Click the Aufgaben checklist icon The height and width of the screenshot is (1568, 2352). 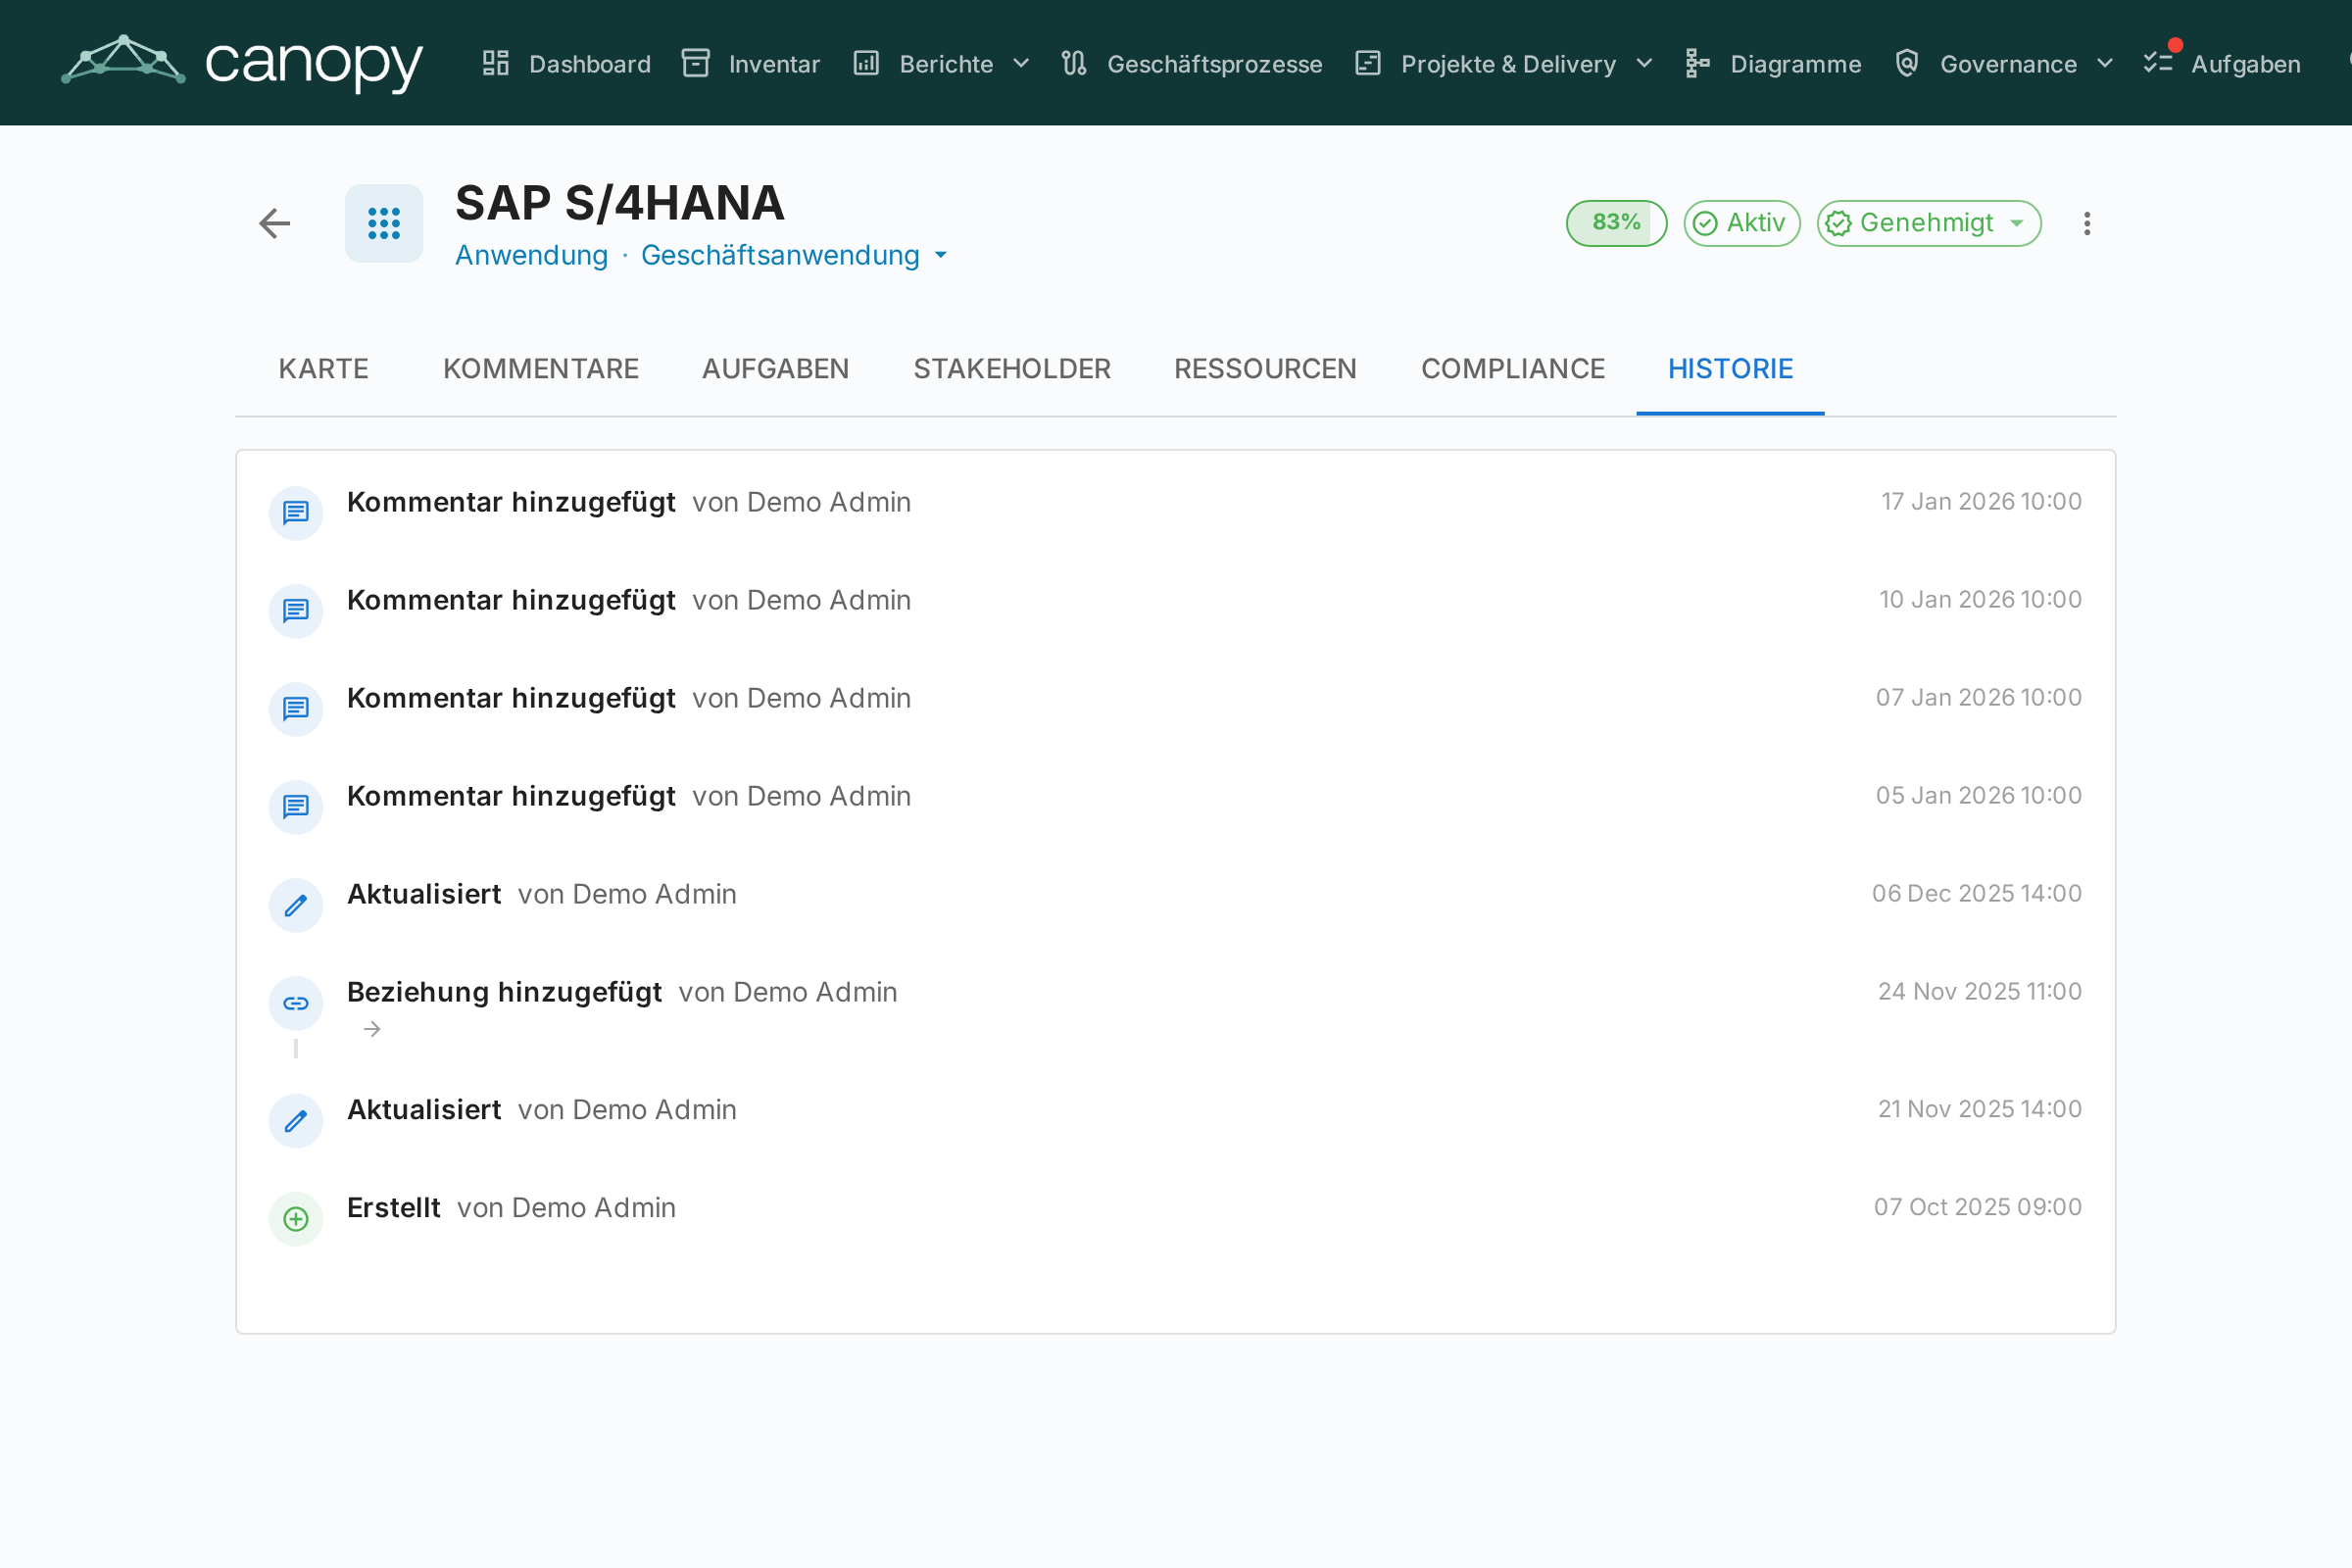tap(2158, 63)
